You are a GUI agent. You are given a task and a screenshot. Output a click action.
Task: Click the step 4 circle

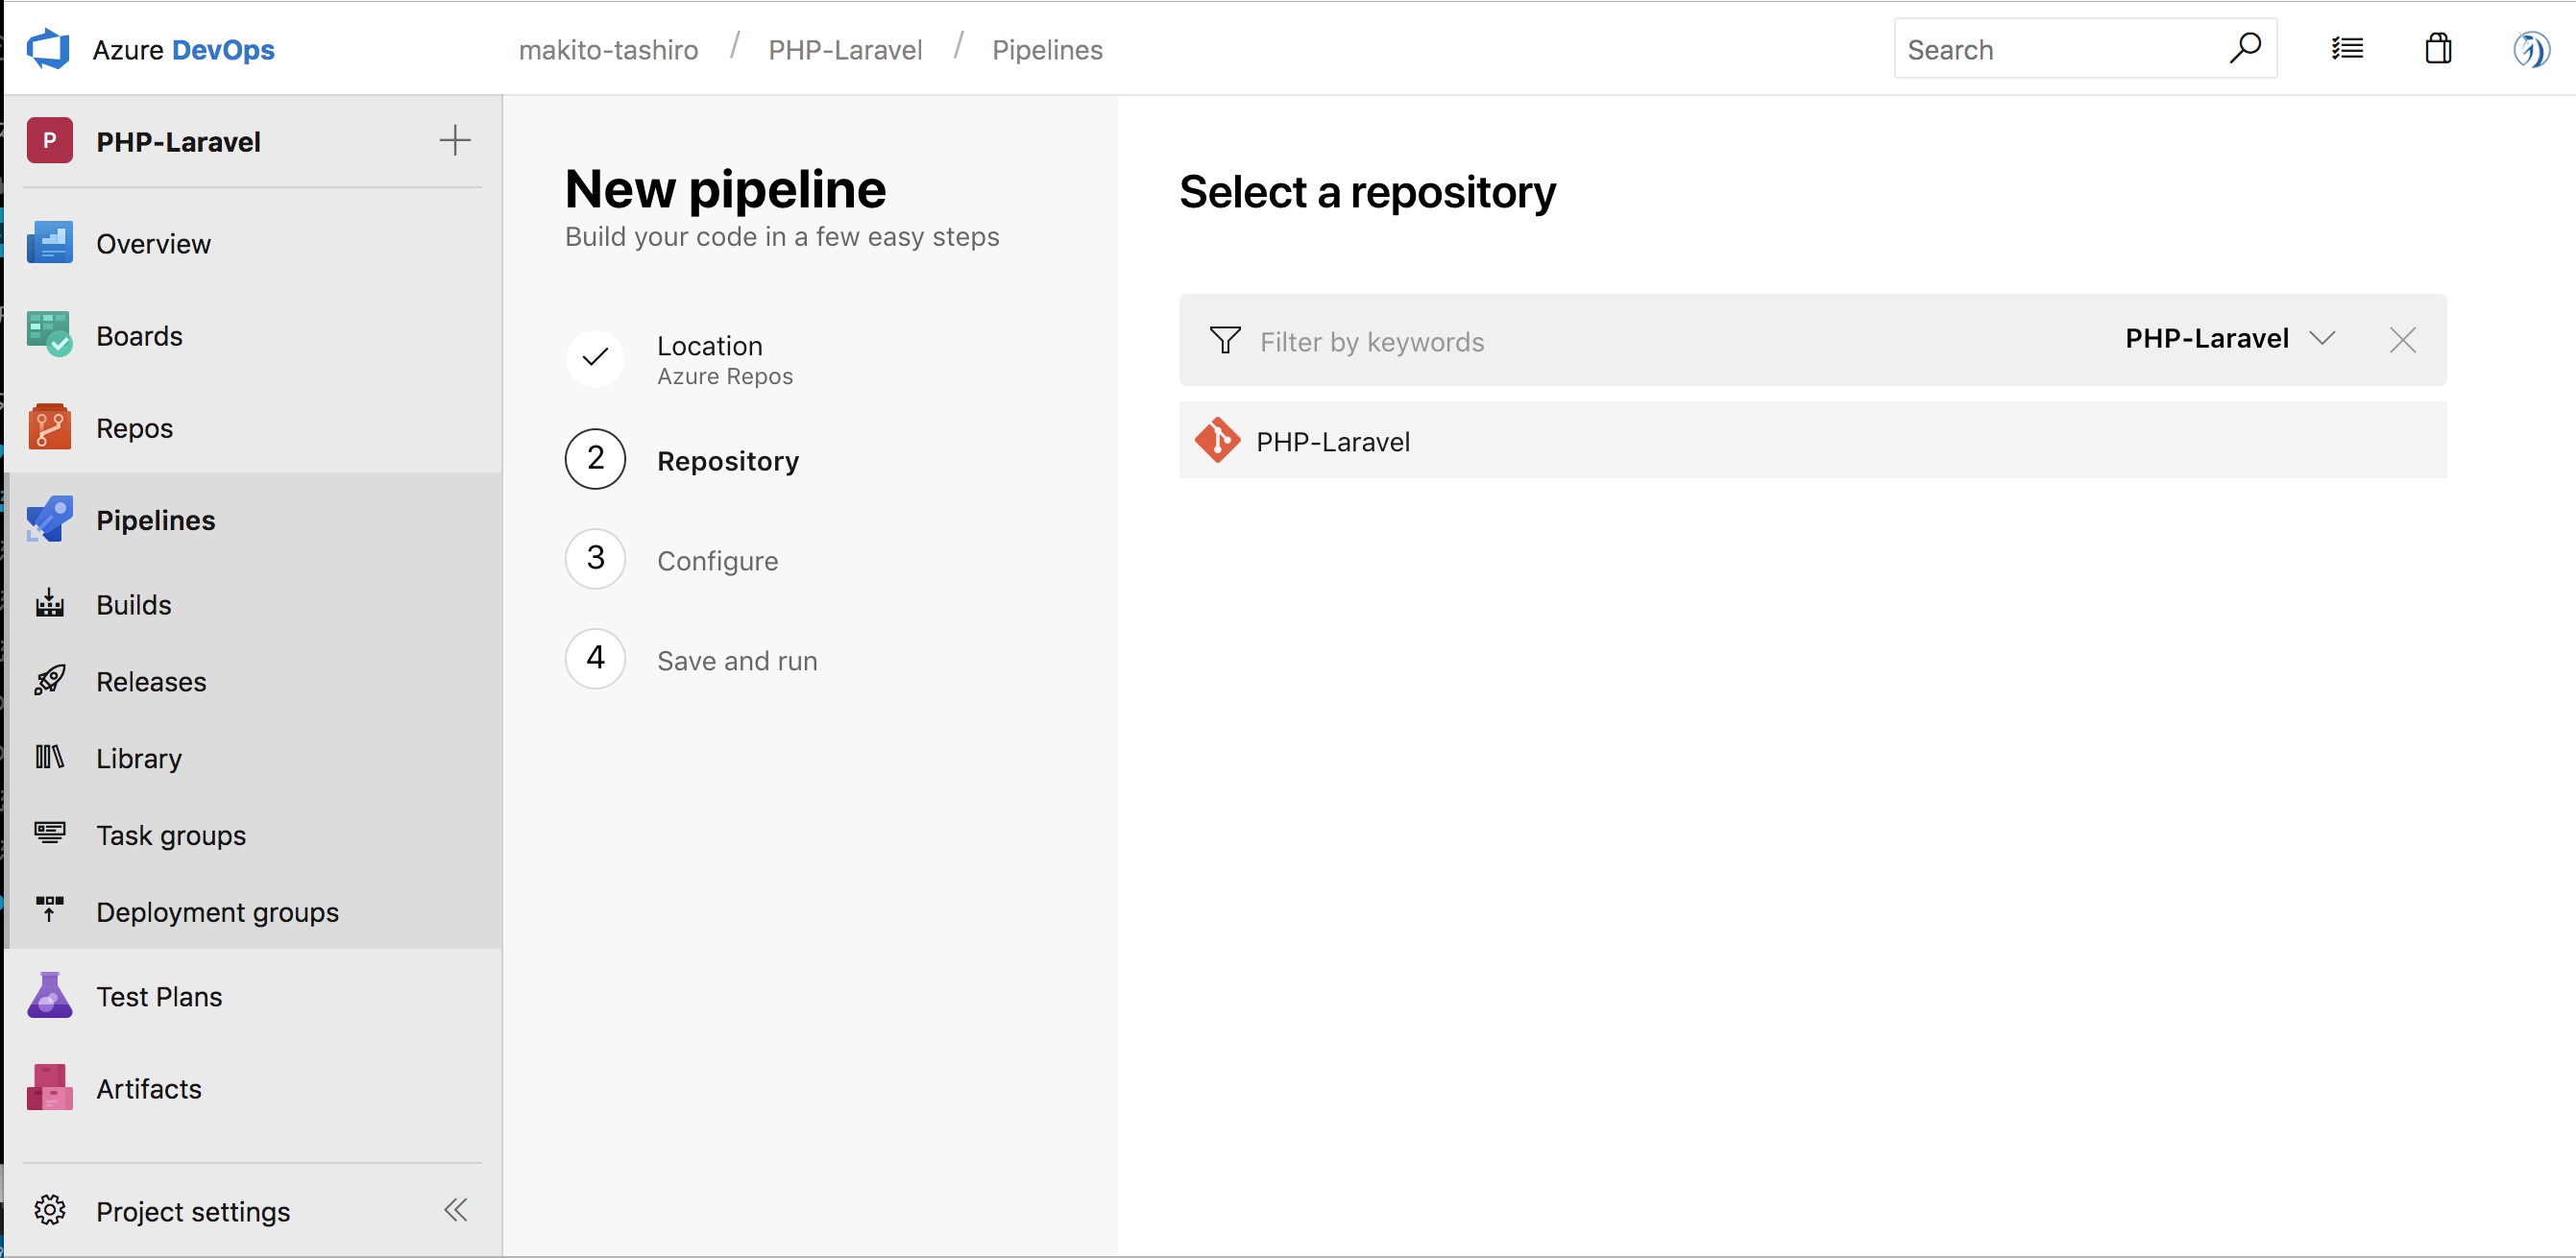[595, 658]
